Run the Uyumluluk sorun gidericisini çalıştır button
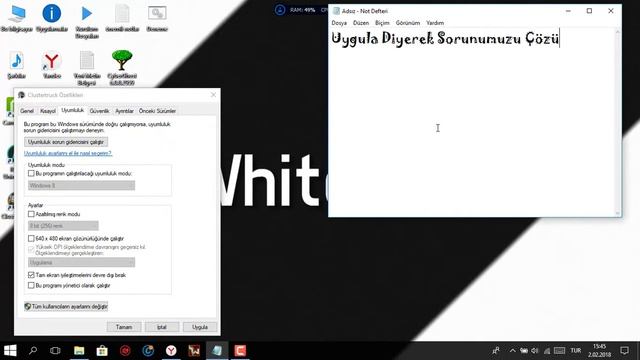The width and height of the screenshot is (640, 360). (66, 142)
